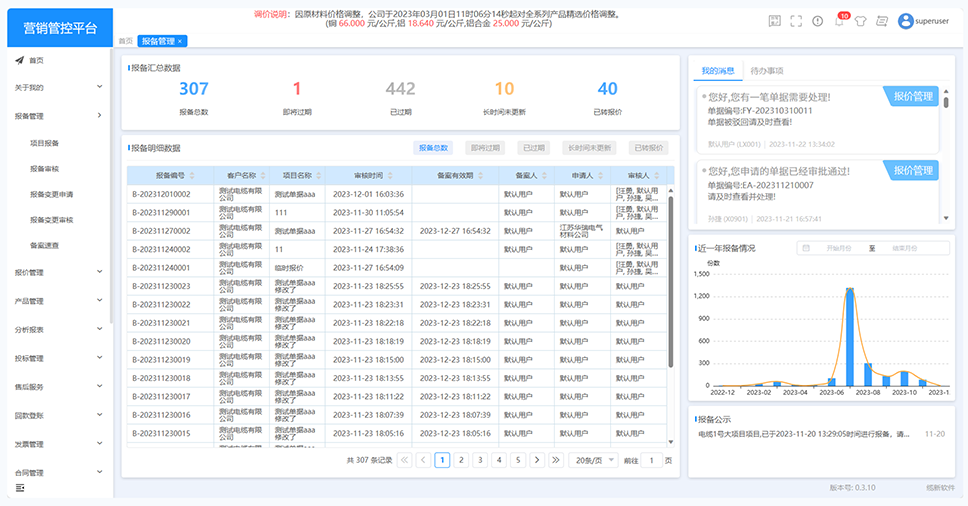The image size is (968, 506).
Task: Jump to first page with double-left arrow
Action: tap(404, 460)
